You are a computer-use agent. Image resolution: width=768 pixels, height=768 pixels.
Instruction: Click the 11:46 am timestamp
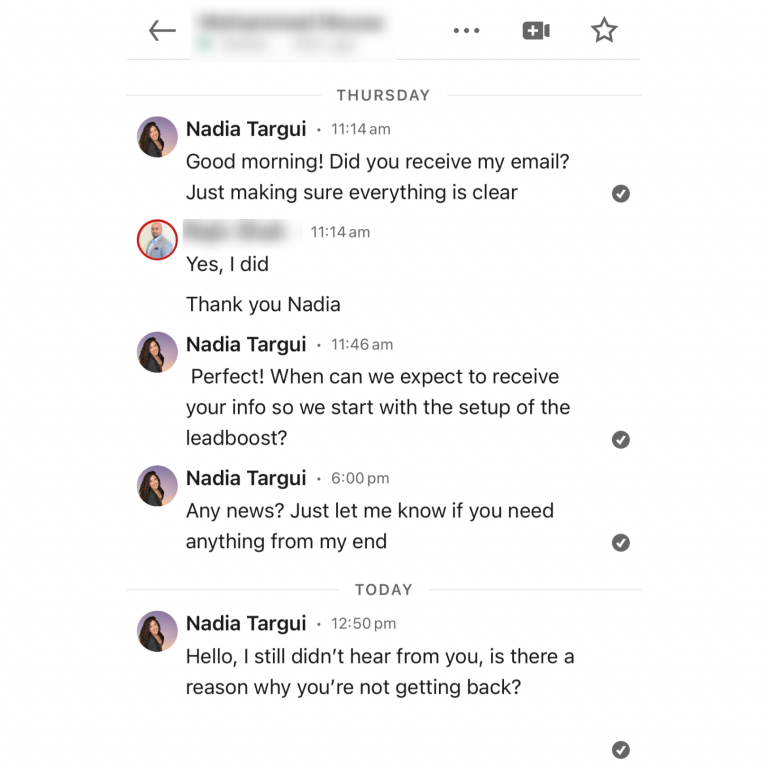click(362, 345)
